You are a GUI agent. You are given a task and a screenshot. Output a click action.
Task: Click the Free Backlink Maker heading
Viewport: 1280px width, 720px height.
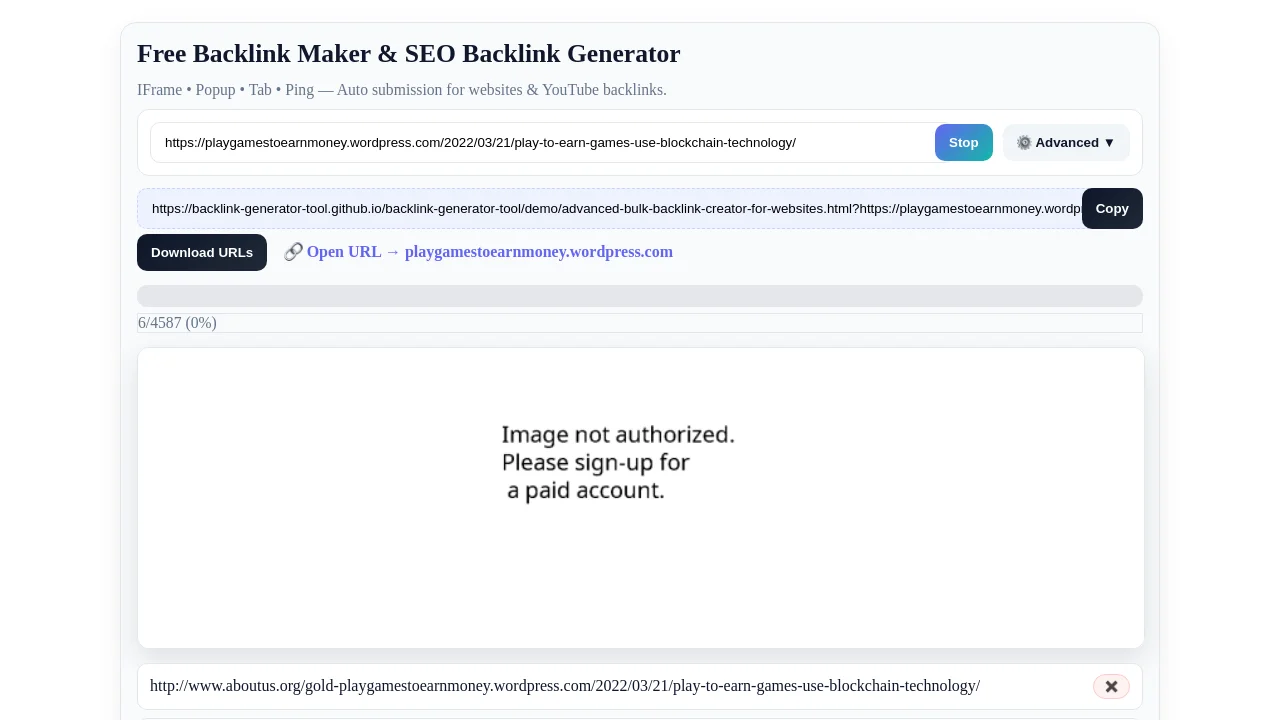point(408,54)
